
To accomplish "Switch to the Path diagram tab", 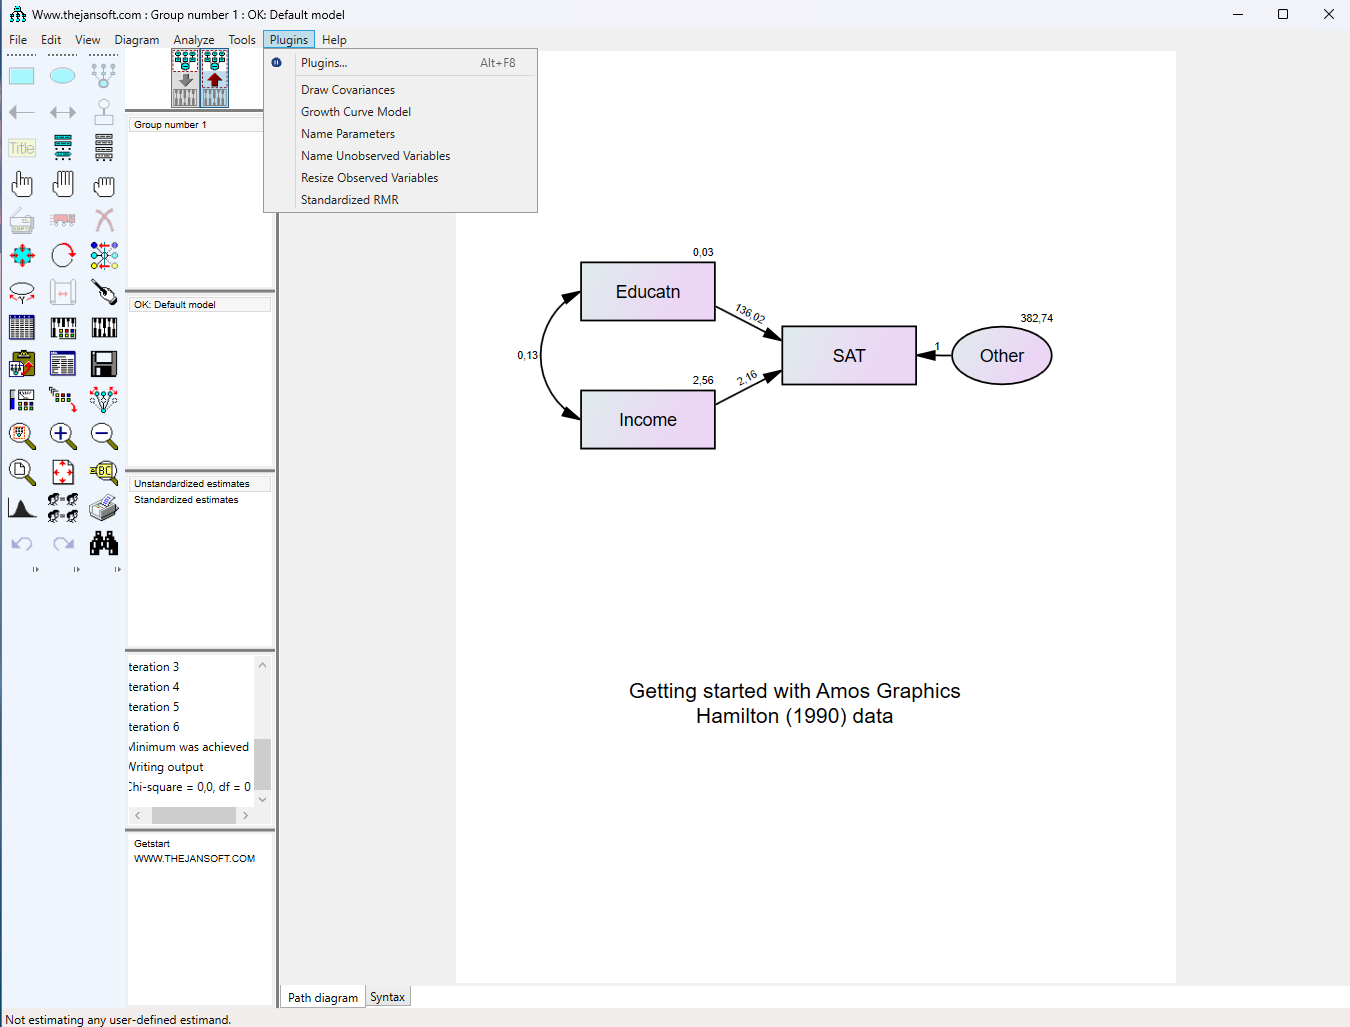I will coord(323,997).
